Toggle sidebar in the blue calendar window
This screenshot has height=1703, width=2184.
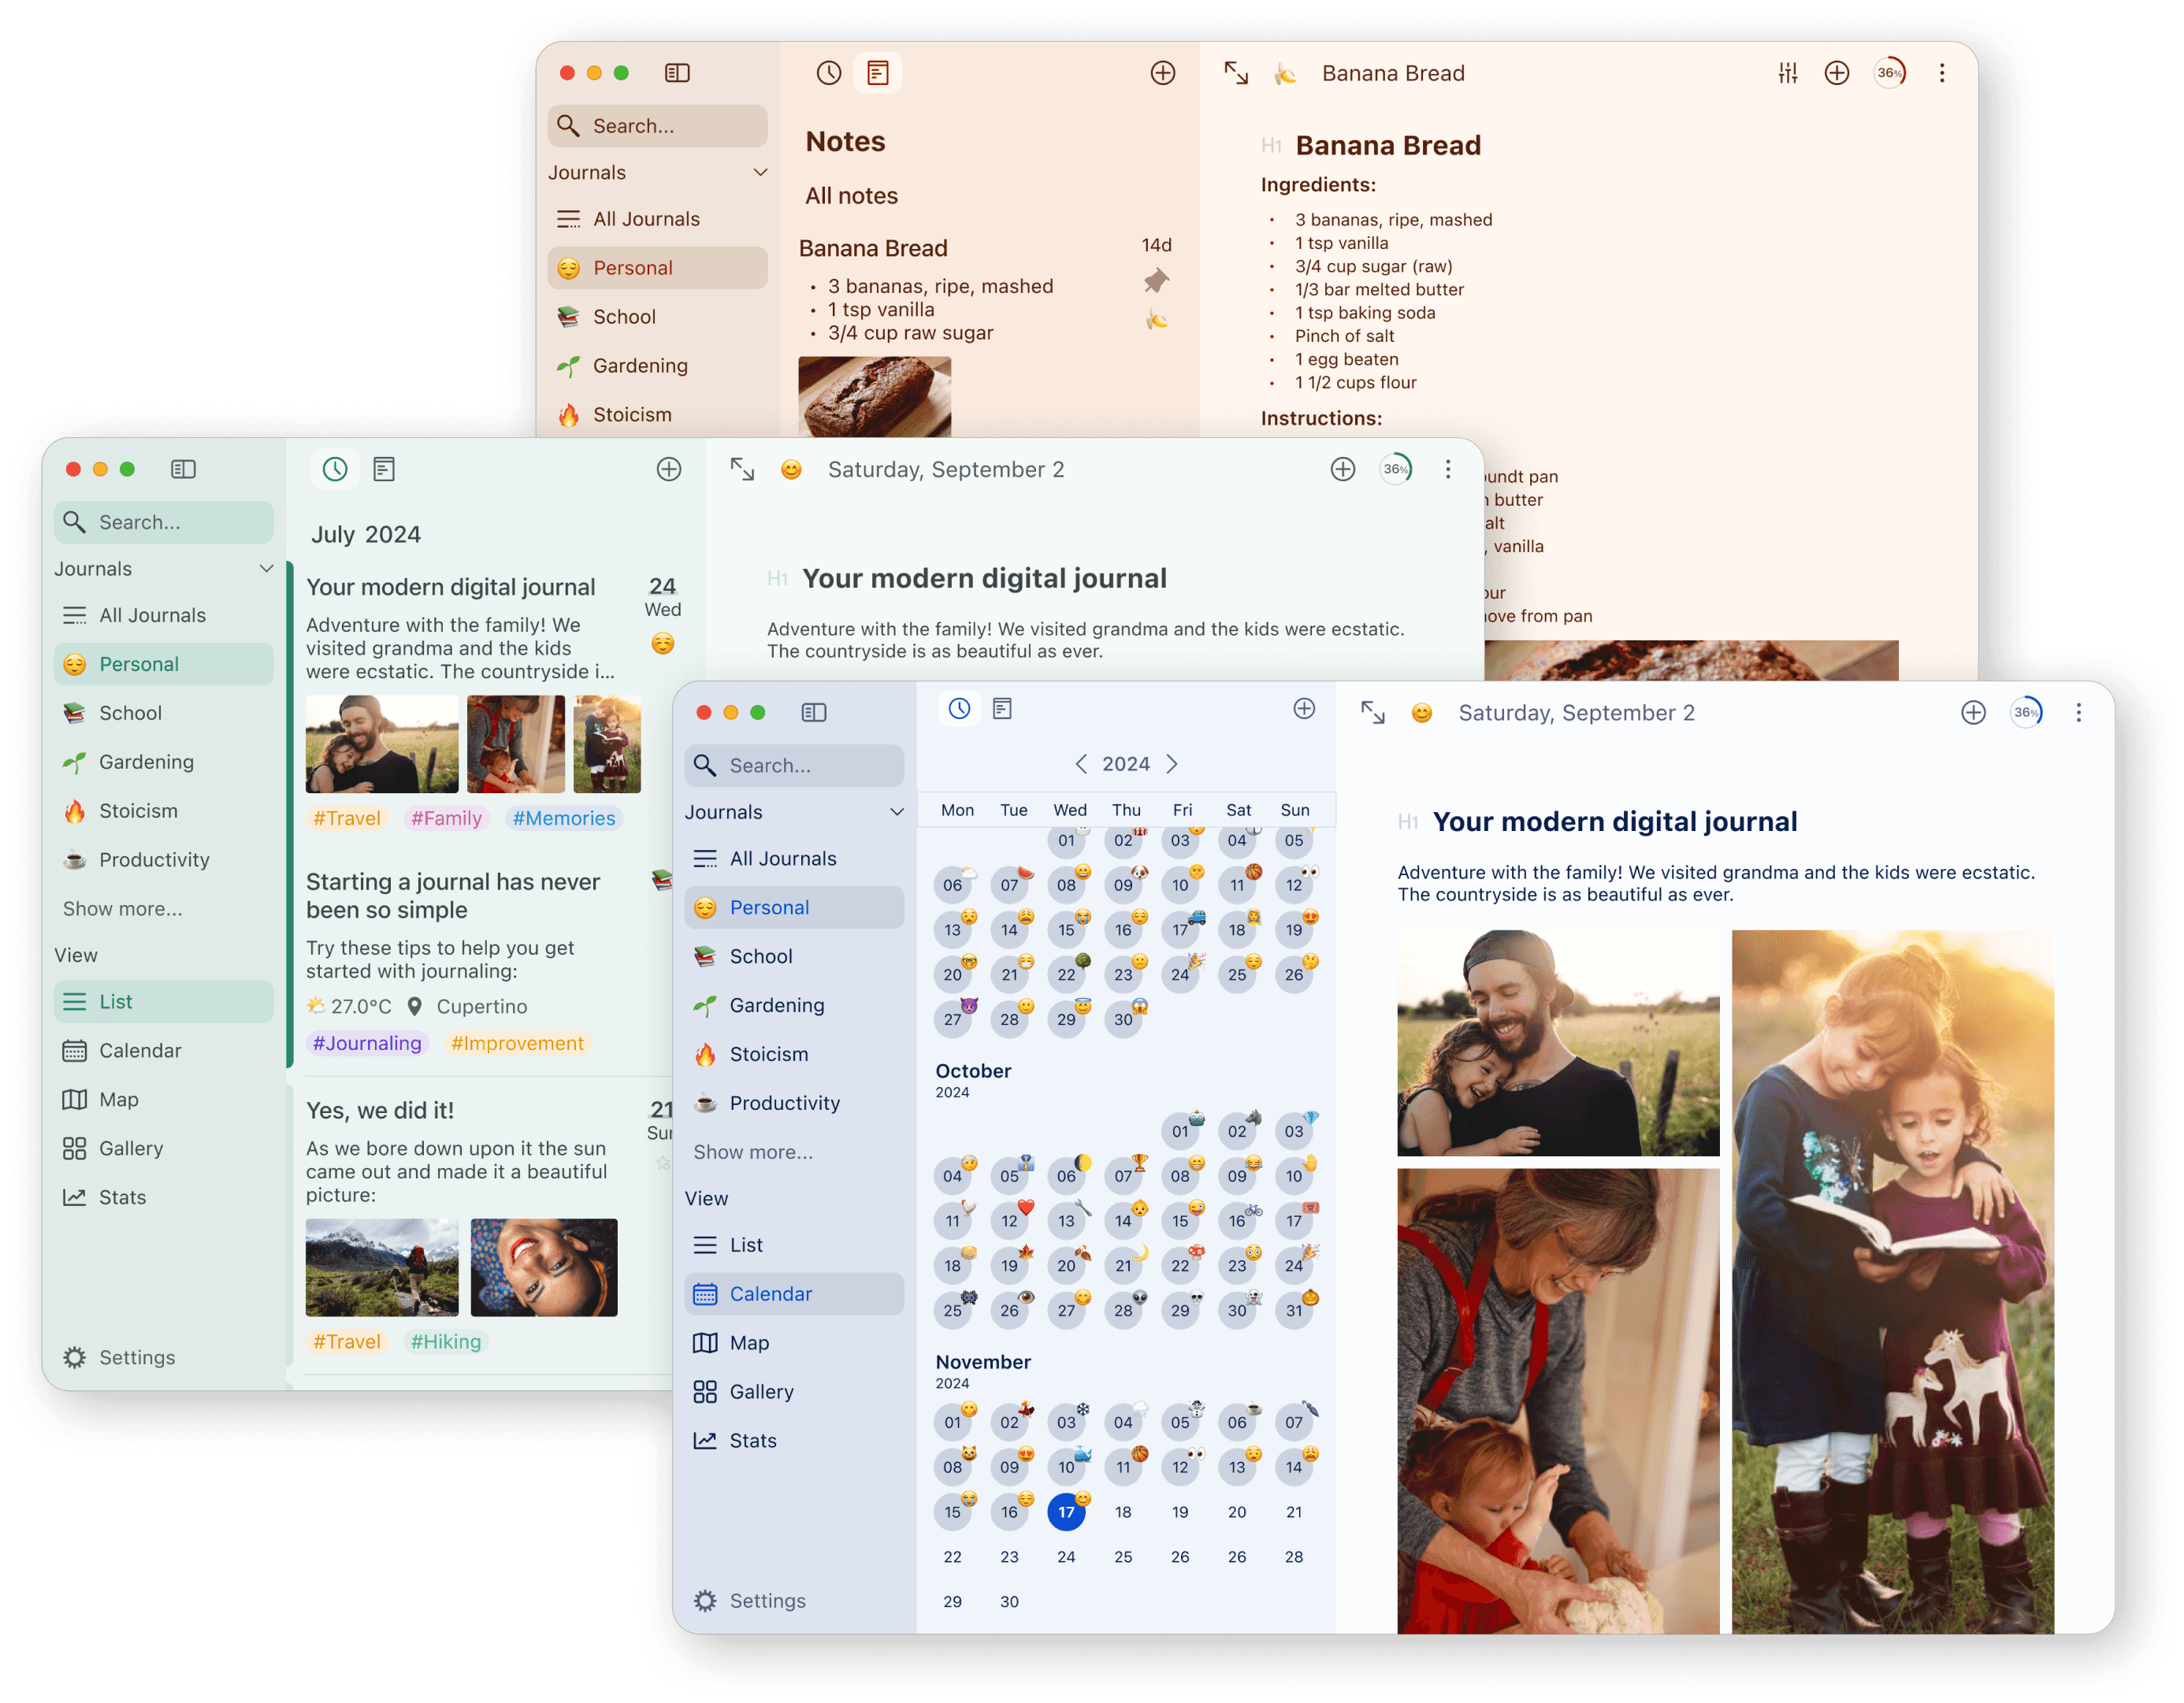click(x=813, y=712)
